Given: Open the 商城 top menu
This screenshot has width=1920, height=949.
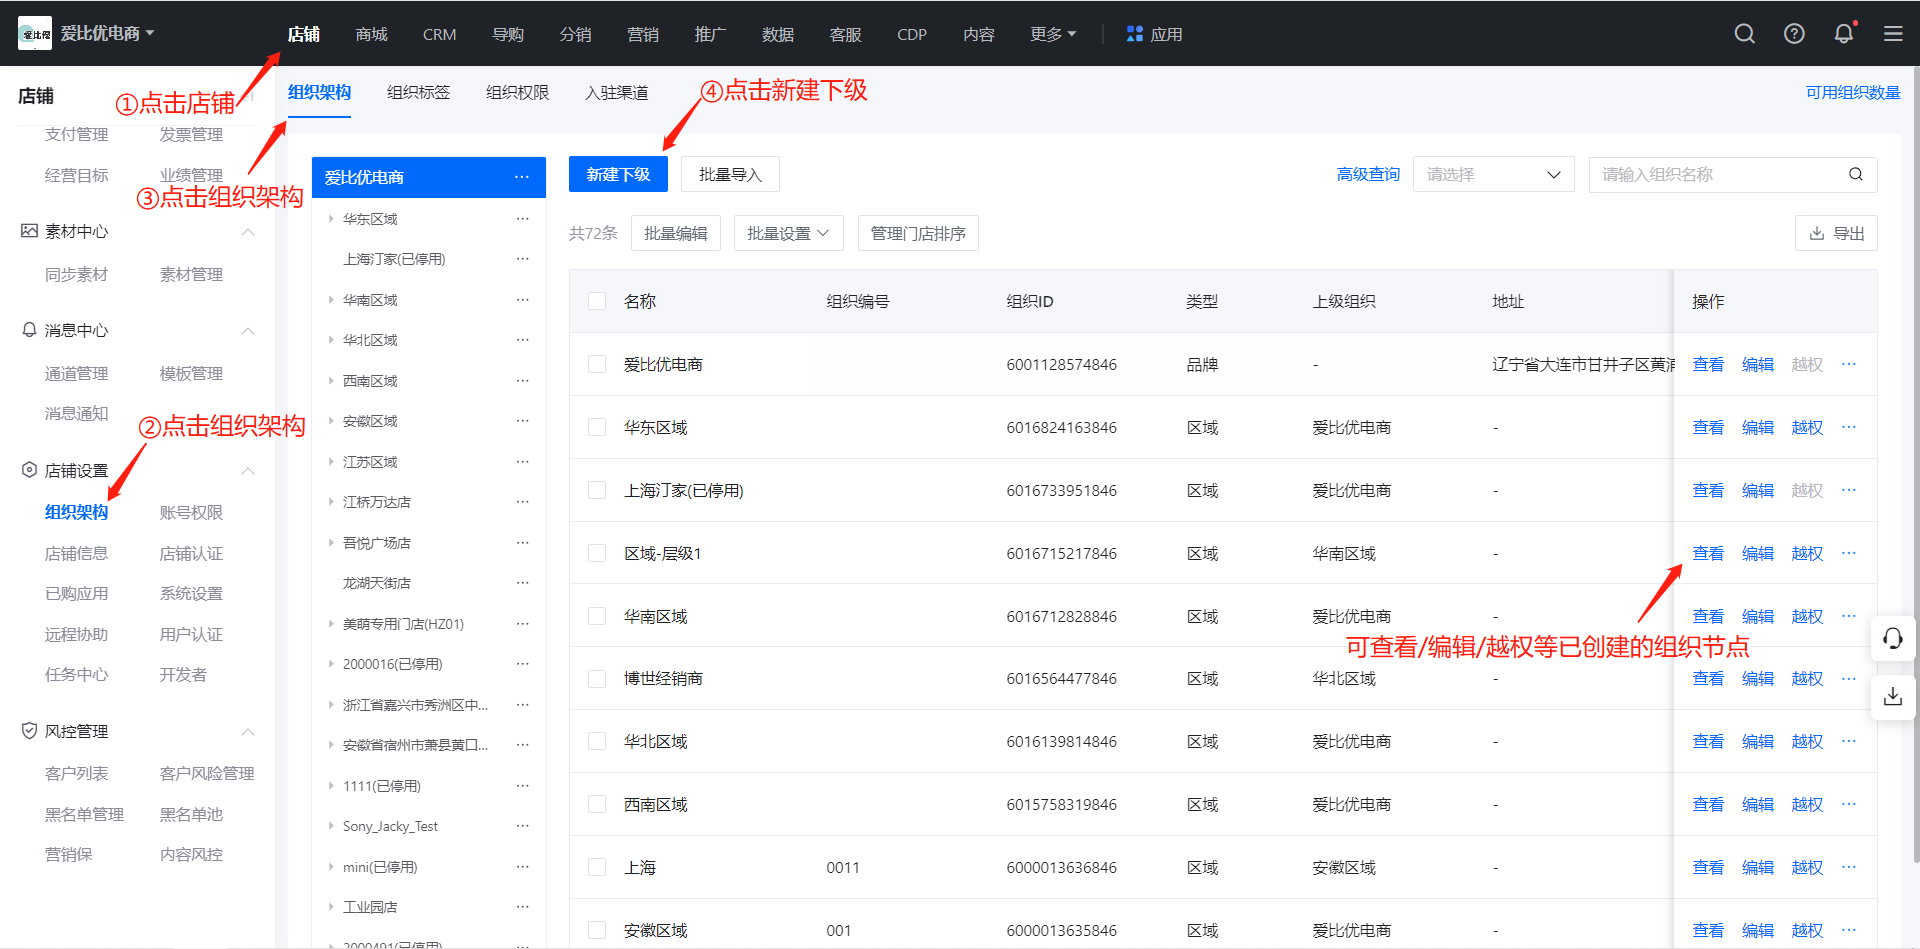Looking at the screenshot, I should pyautogui.click(x=371, y=34).
